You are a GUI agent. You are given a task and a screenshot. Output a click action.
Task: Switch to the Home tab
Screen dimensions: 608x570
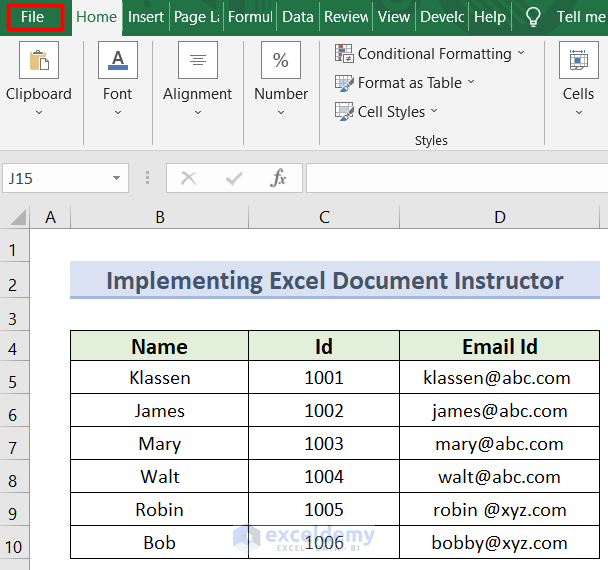tap(96, 17)
